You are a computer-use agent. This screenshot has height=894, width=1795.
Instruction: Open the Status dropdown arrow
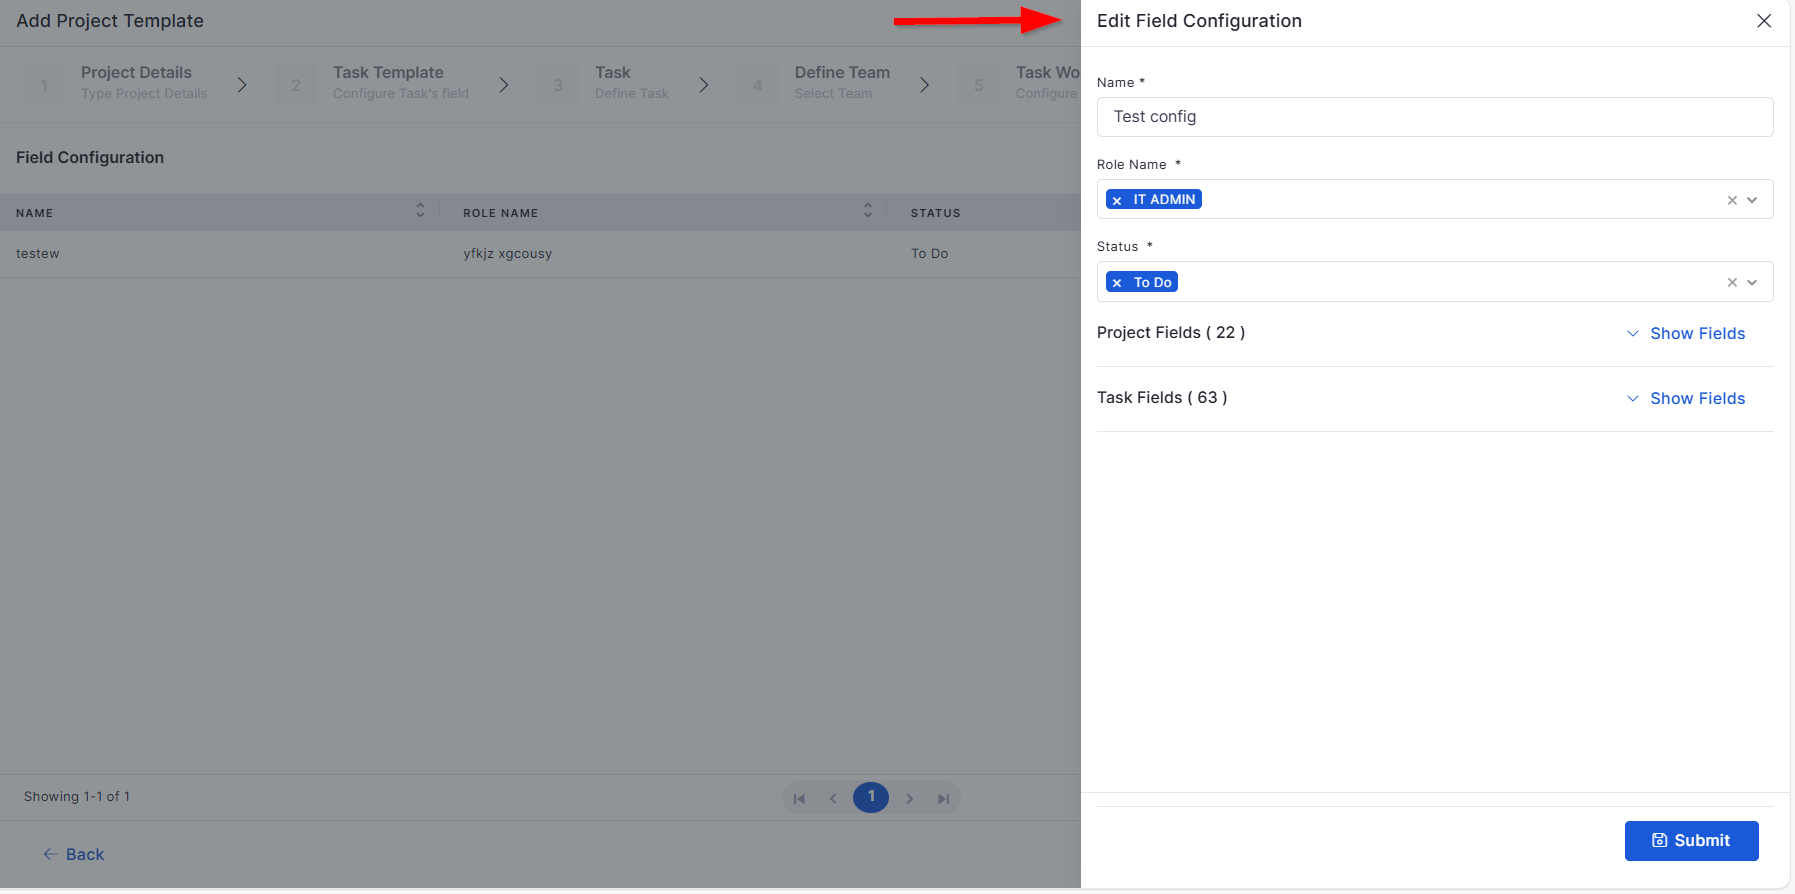[x=1752, y=283]
